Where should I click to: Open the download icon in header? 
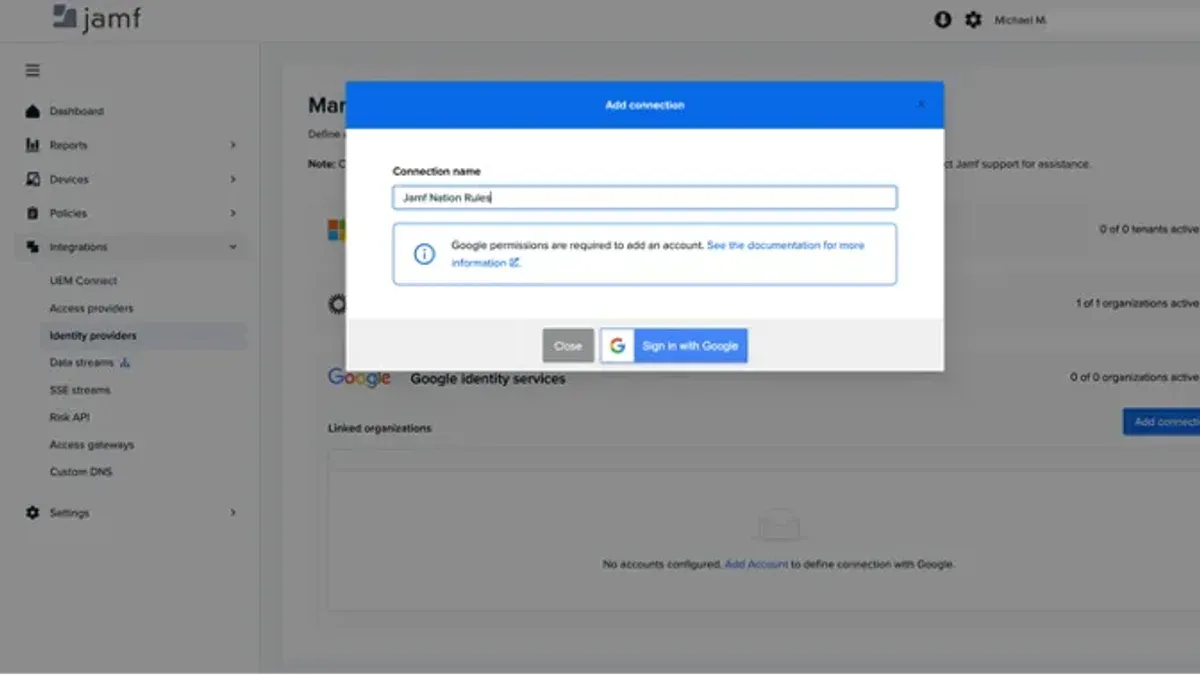pyautogui.click(x=942, y=19)
